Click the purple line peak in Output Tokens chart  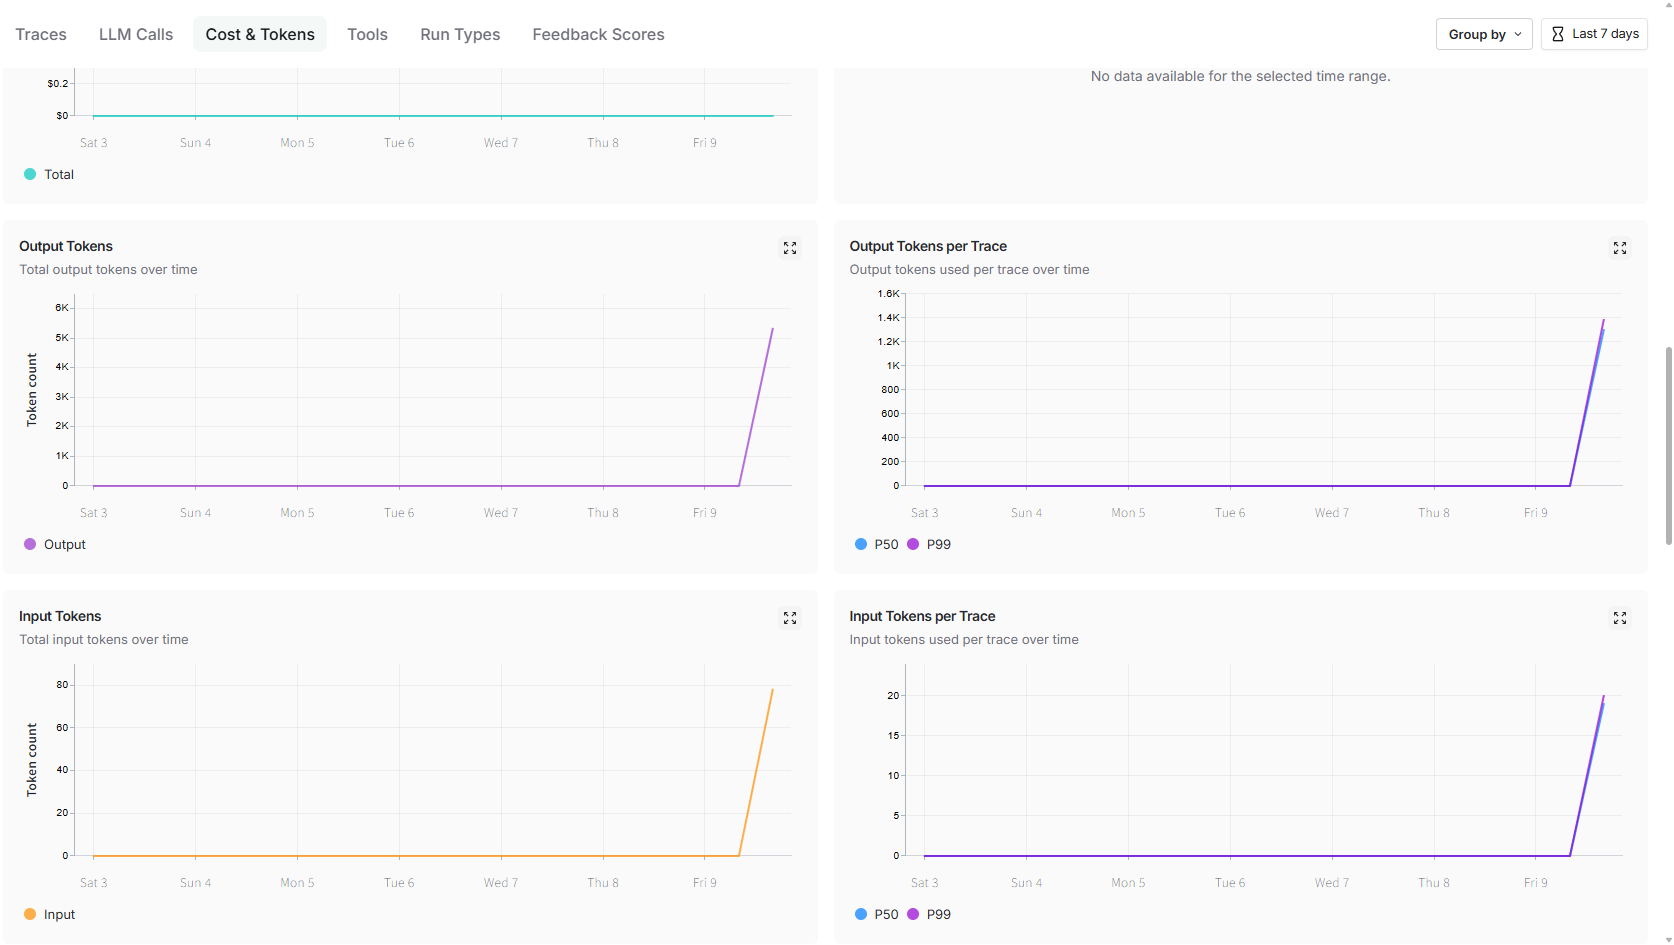(772, 329)
